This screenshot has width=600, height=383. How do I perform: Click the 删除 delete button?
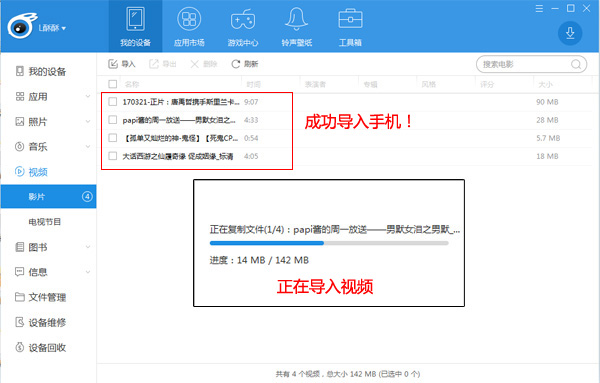click(204, 64)
